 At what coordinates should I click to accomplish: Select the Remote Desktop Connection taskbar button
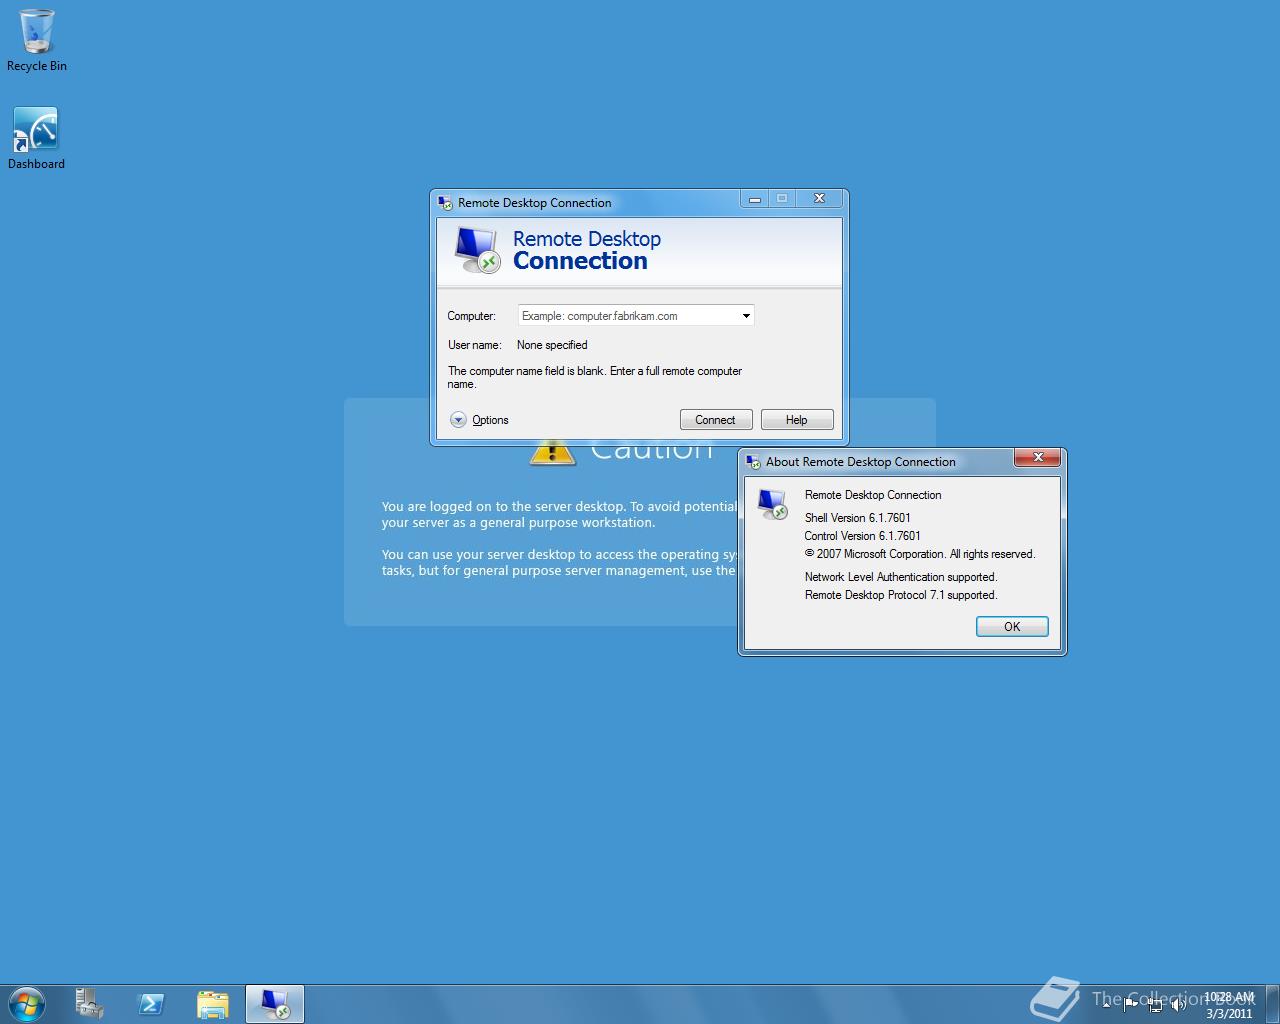pyautogui.click(x=274, y=1003)
